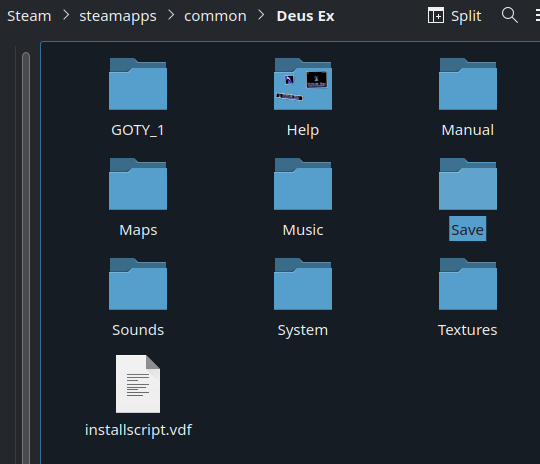
Task: Select the Sounds folder icon
Action: (138, 284)
